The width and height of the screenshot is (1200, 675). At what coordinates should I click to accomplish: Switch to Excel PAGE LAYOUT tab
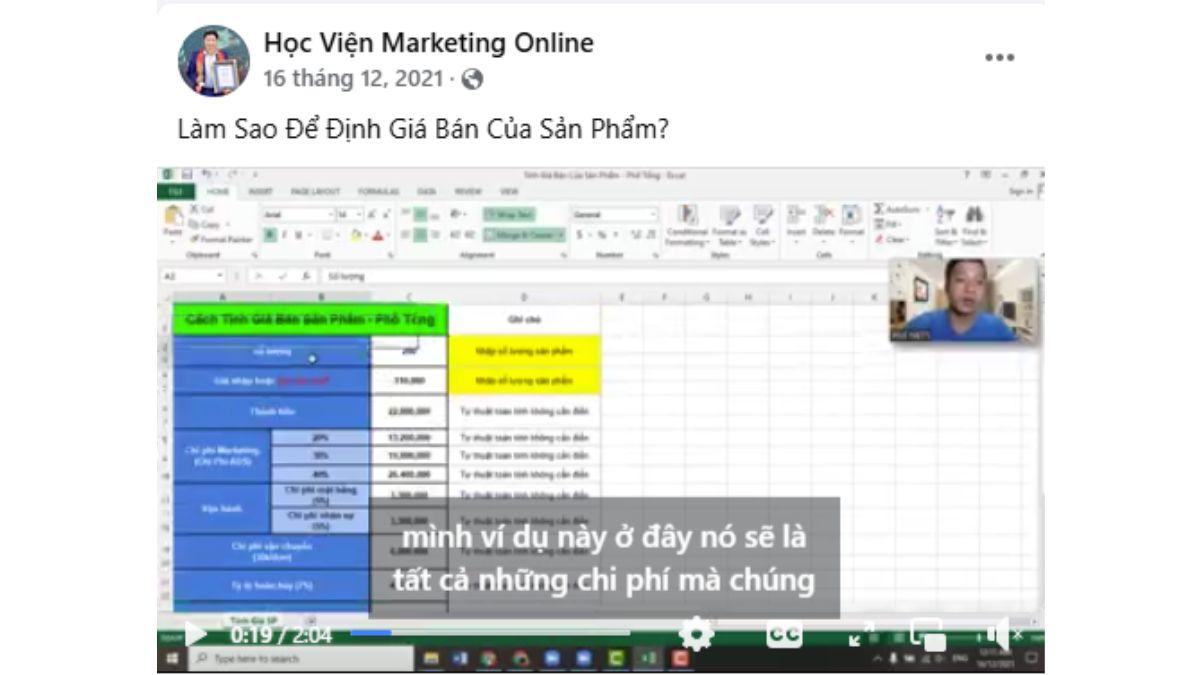[316, 191]
